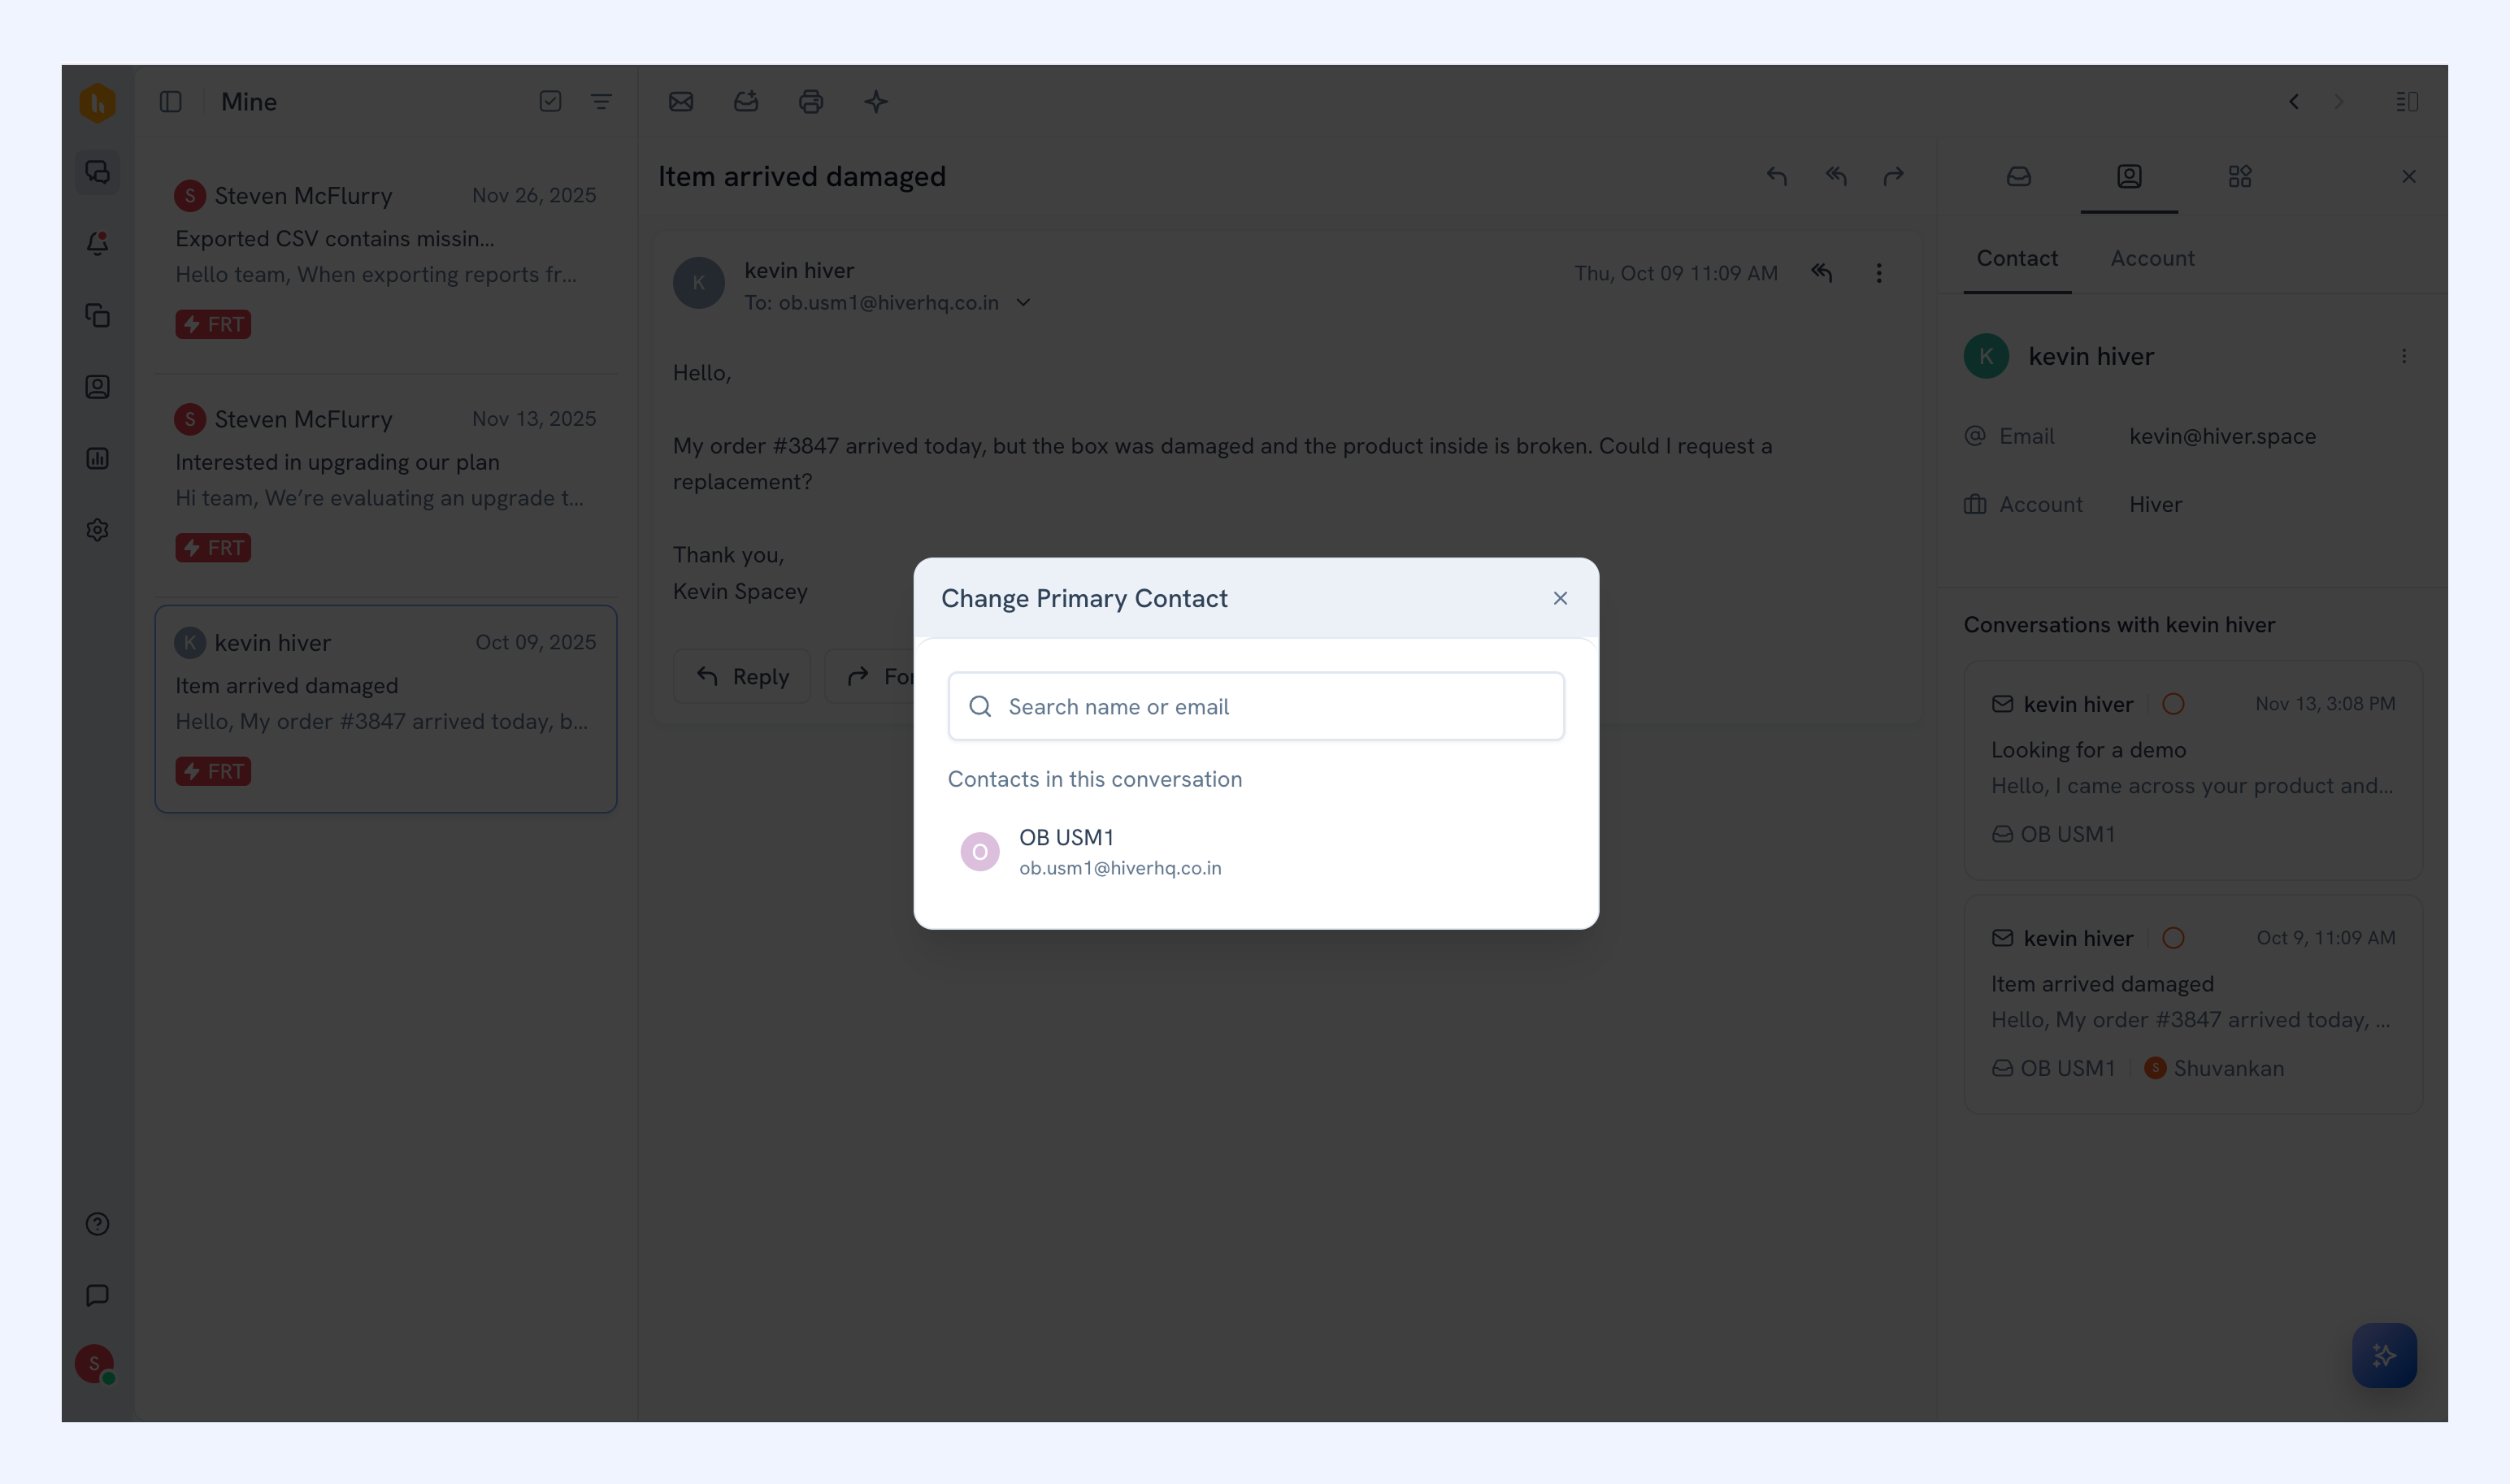The width and height of the screenshot is (2510, 1484).
Task: Open the conversation list filter menu
Action: tap(601, 102)
